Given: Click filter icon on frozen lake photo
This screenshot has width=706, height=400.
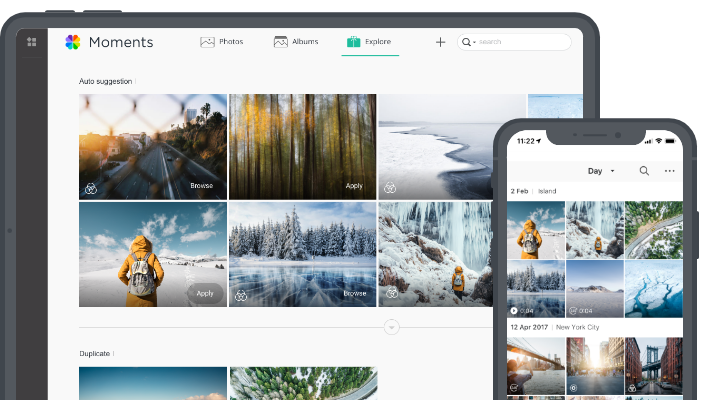Looking at the screenshot, I should (x=241, y=295).
